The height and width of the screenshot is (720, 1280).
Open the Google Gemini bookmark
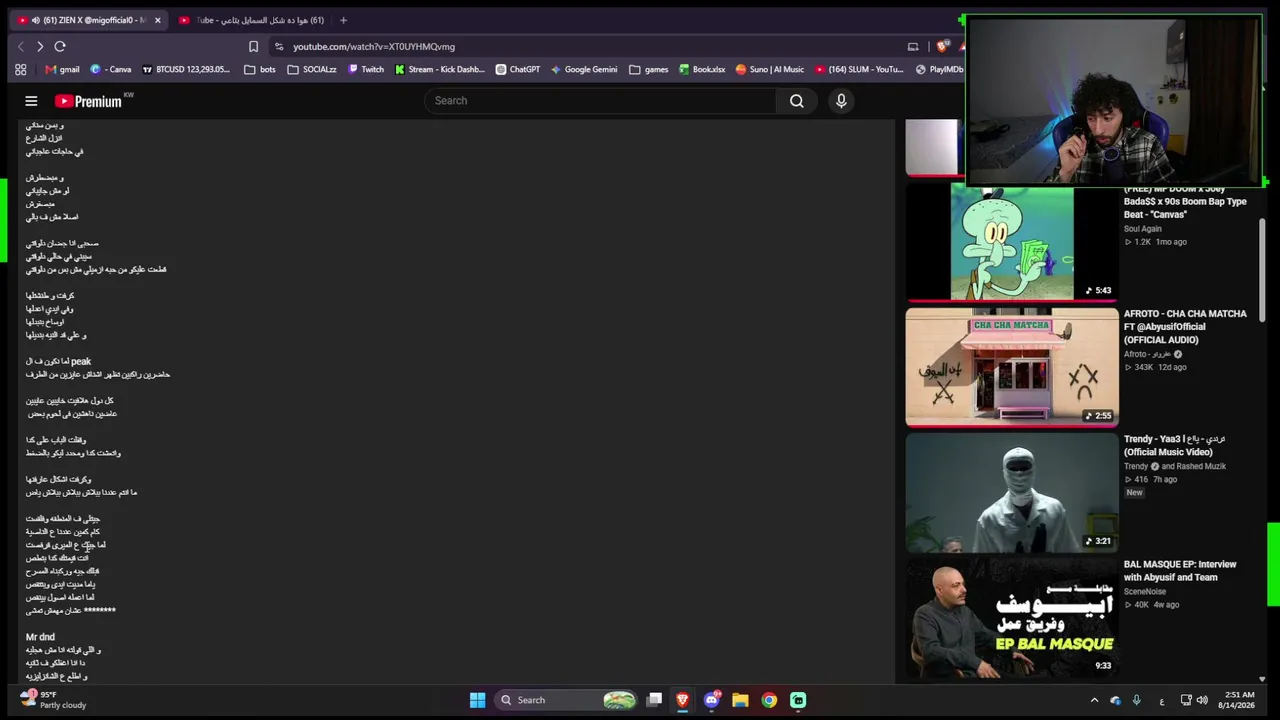click(584, 69)
